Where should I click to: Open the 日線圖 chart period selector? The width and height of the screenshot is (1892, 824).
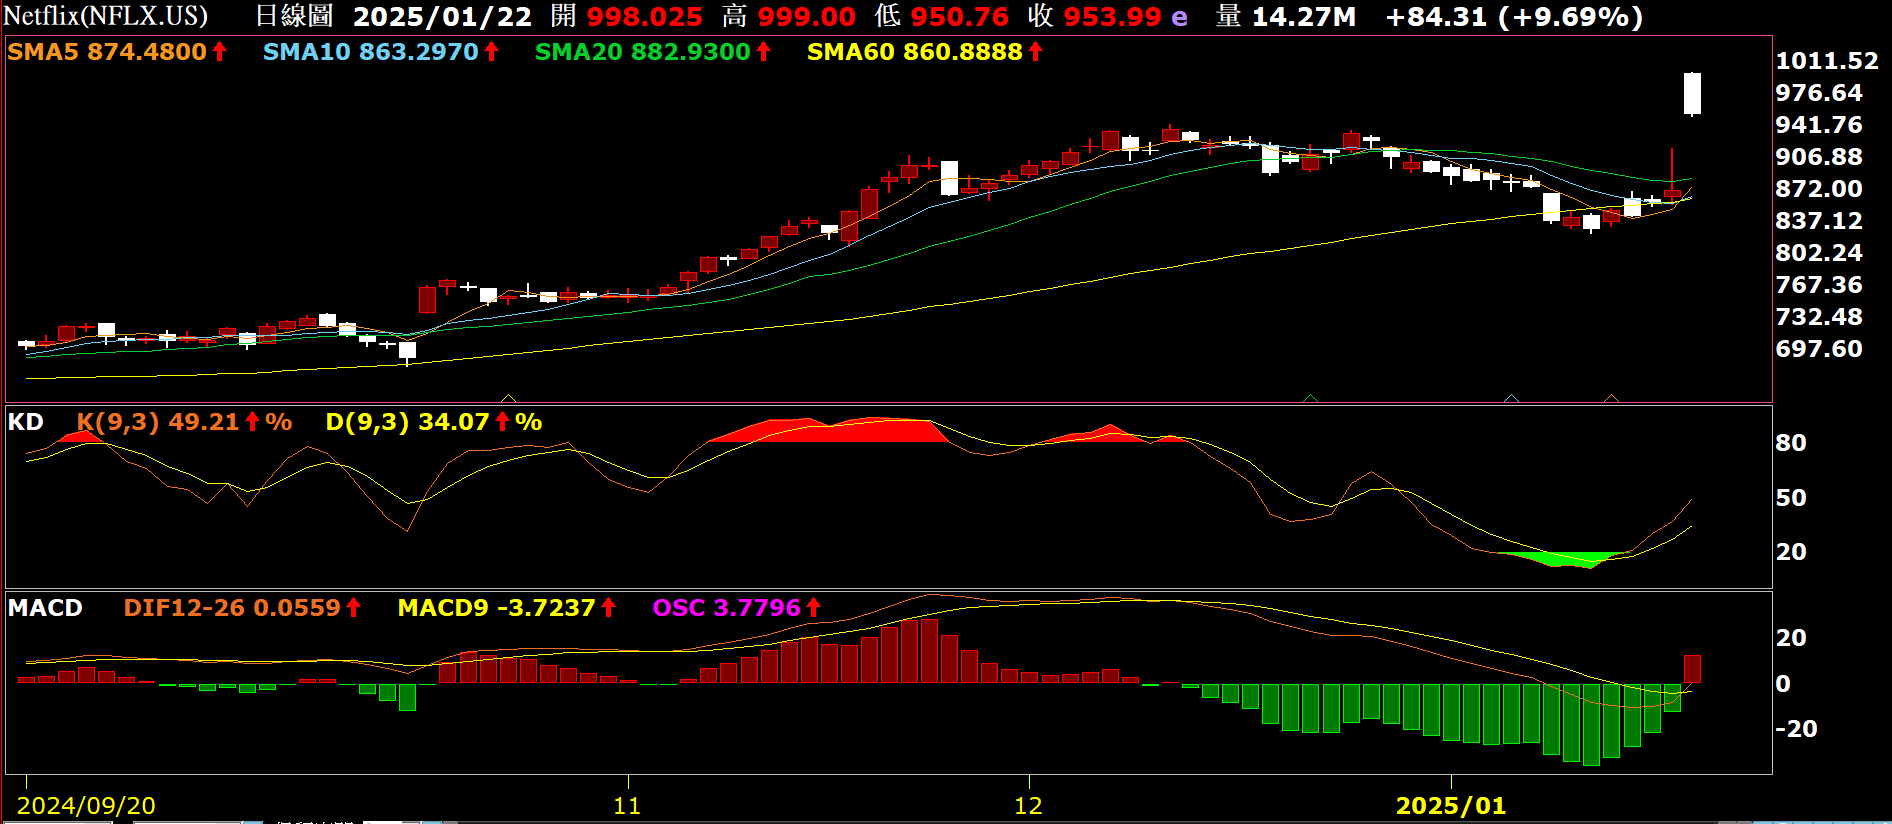pos(293,17)
